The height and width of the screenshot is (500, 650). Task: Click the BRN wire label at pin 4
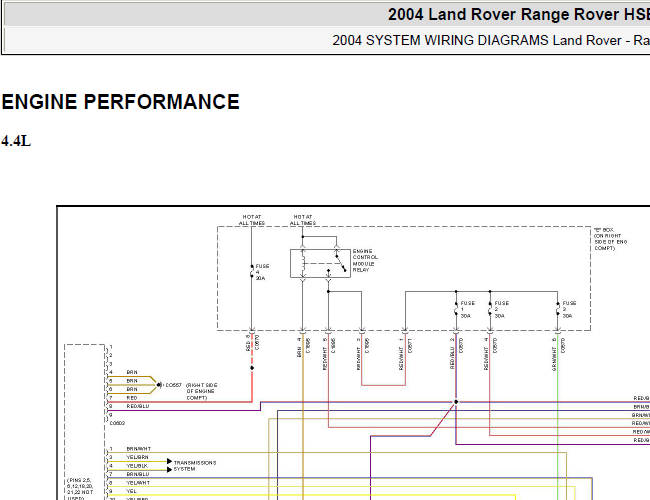pyautogui.click(x=132, y=372)
